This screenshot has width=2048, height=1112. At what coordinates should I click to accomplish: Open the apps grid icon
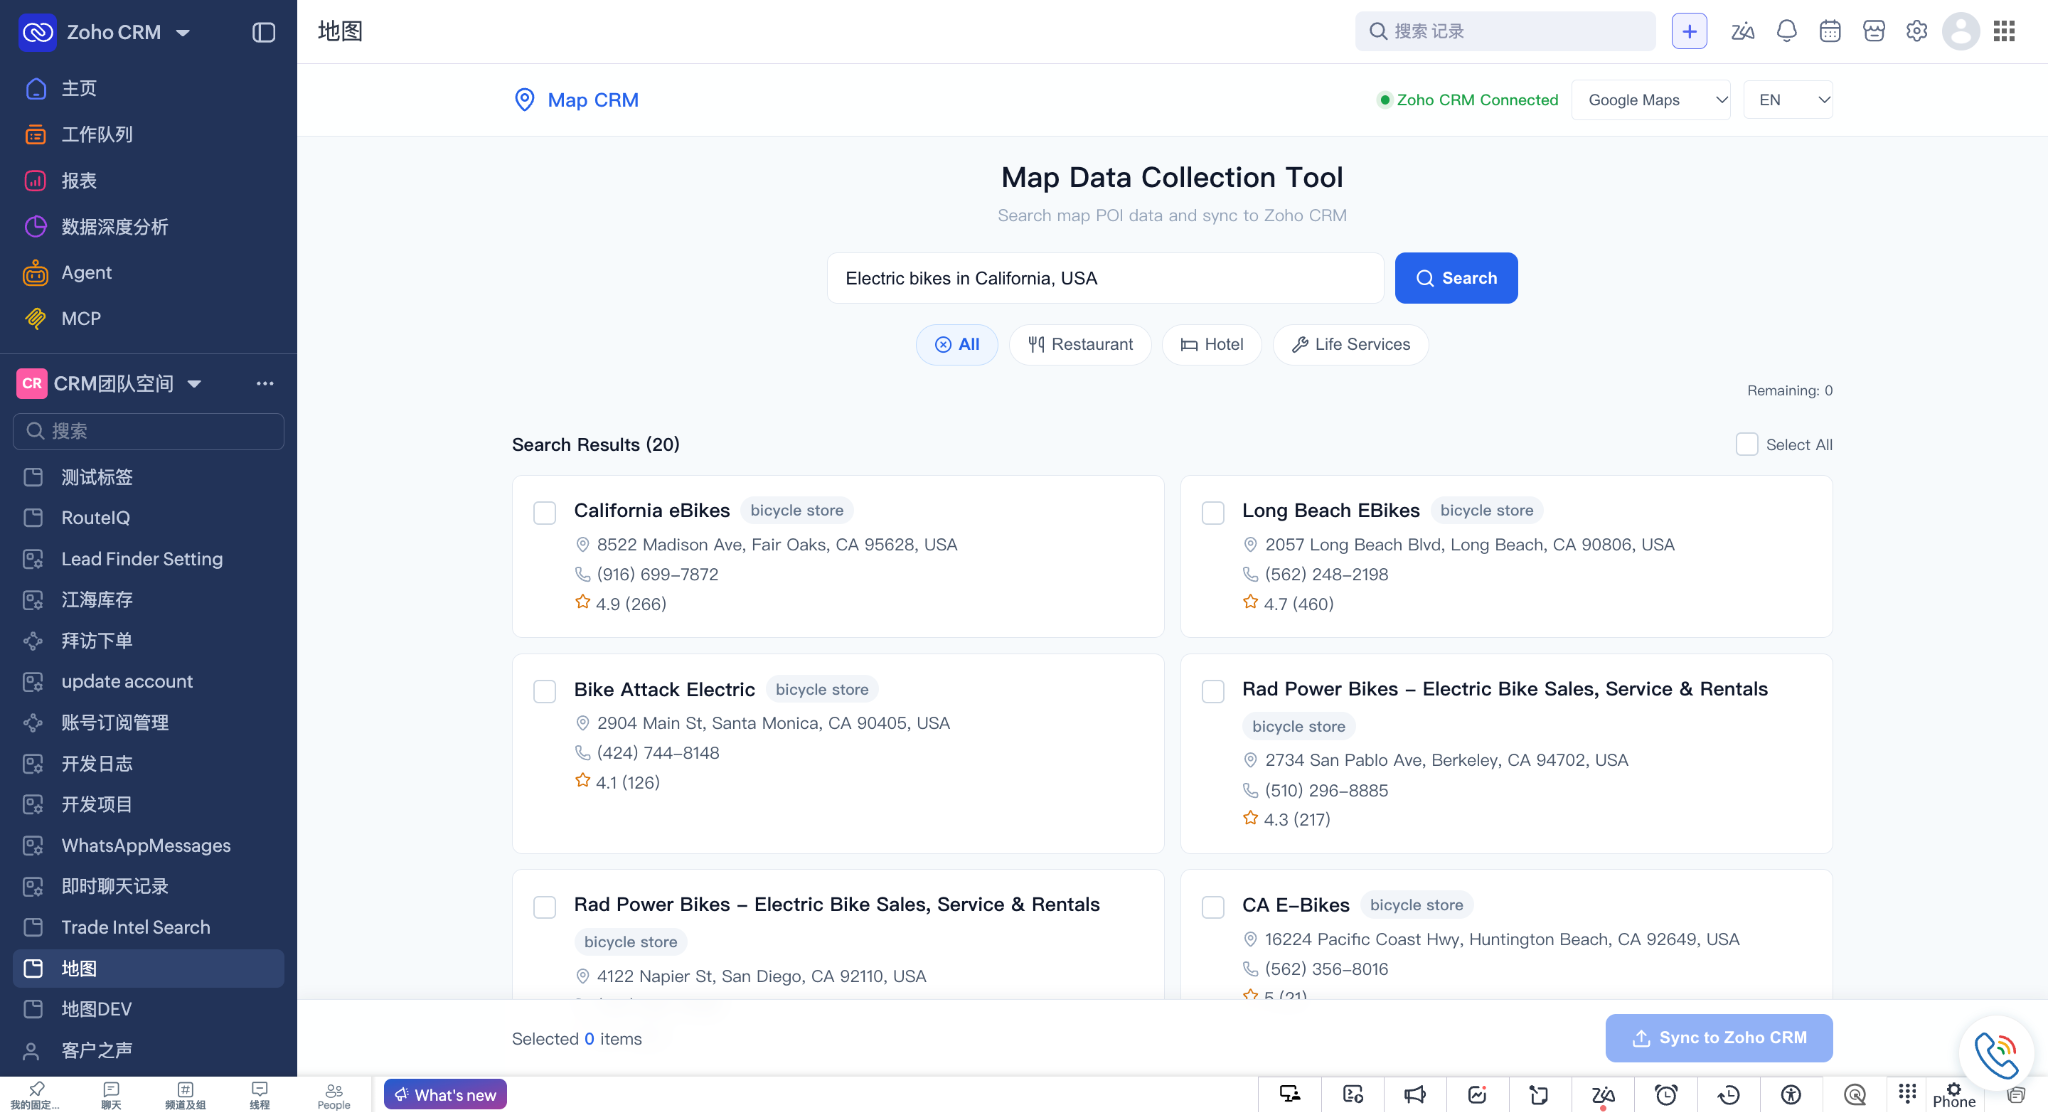click(2004, 31)
